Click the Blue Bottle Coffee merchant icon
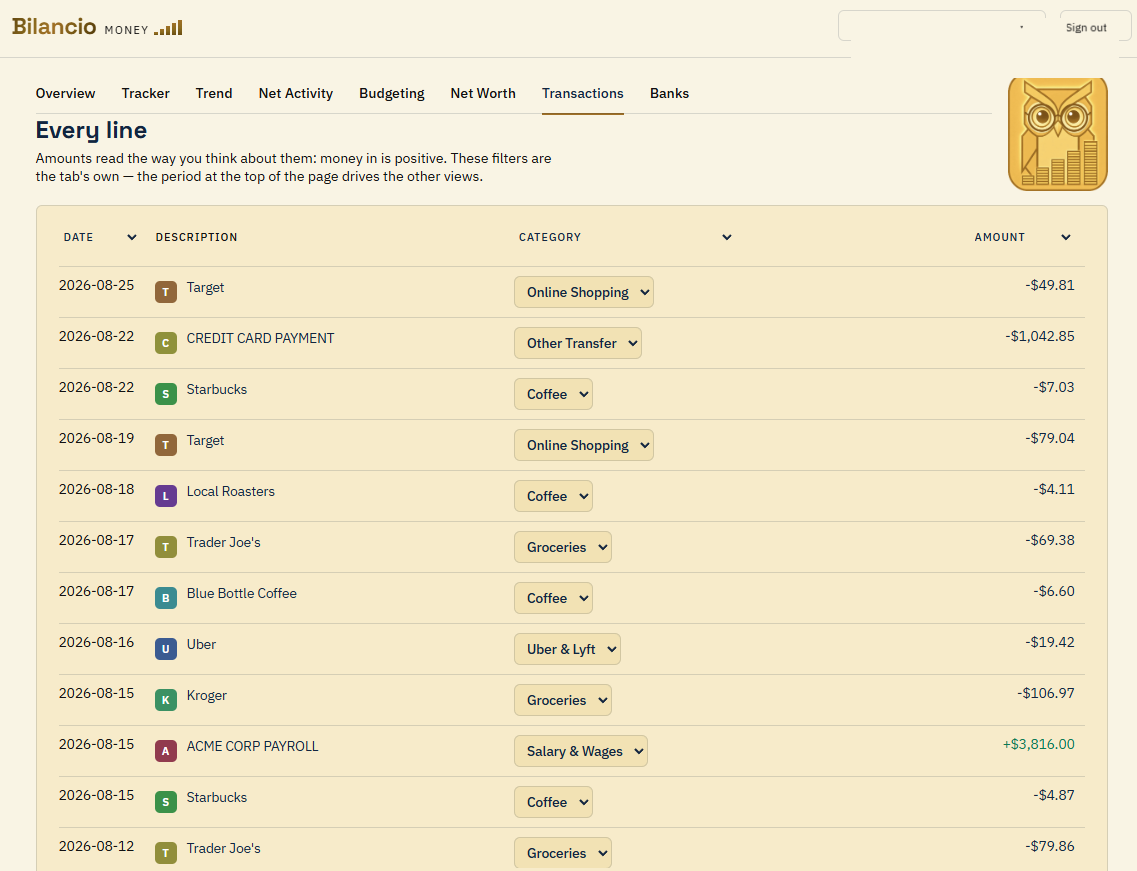Viewport: 1137px width, 871px height. 165,598
